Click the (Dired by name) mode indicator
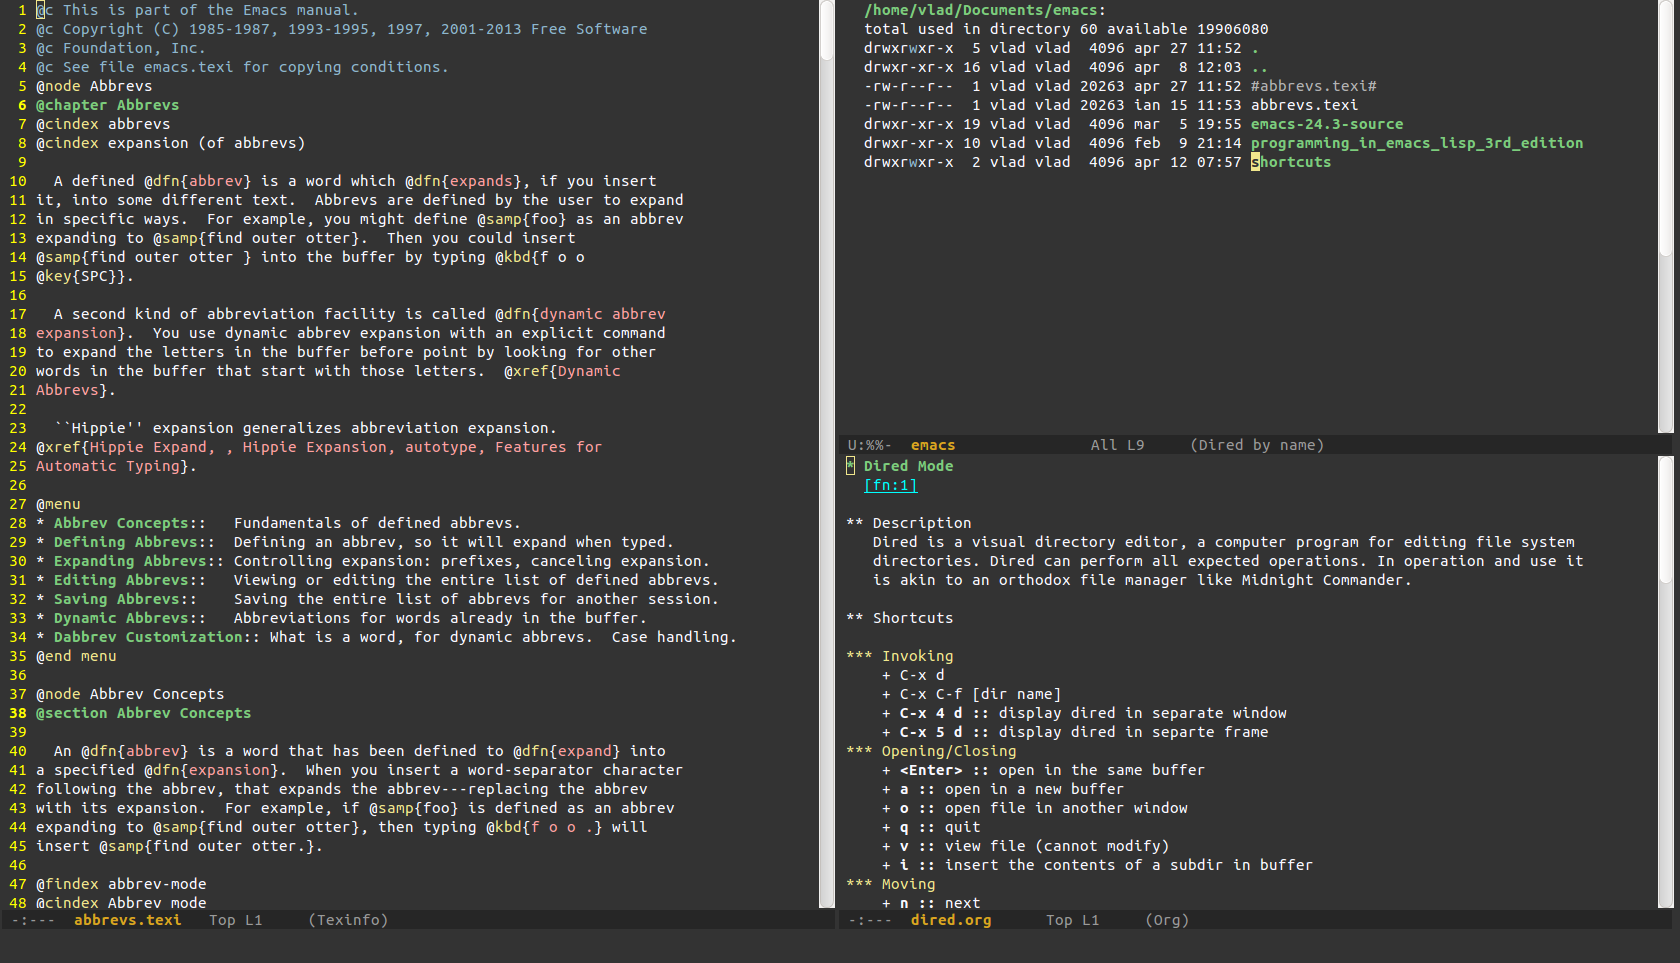Screen dimensions: 1680x963 click(1257, 445)
